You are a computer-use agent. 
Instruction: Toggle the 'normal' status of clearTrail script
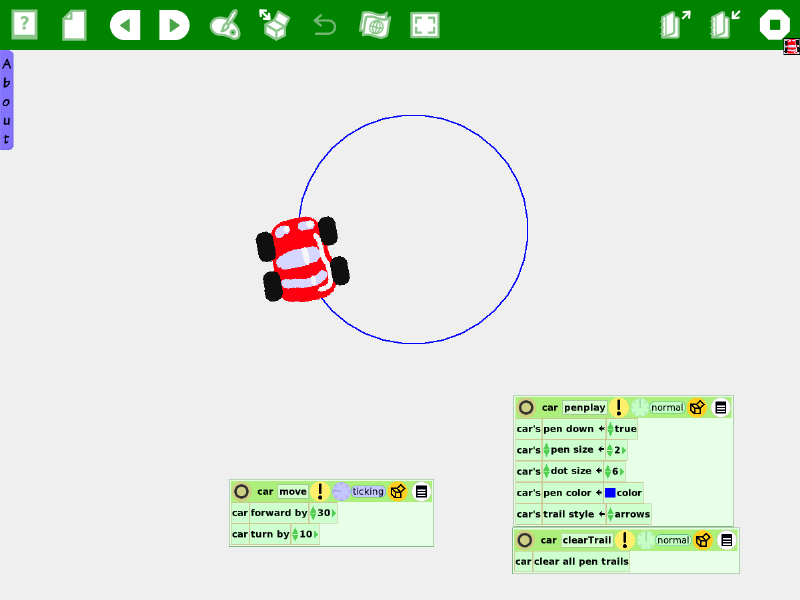pos(673,540)
